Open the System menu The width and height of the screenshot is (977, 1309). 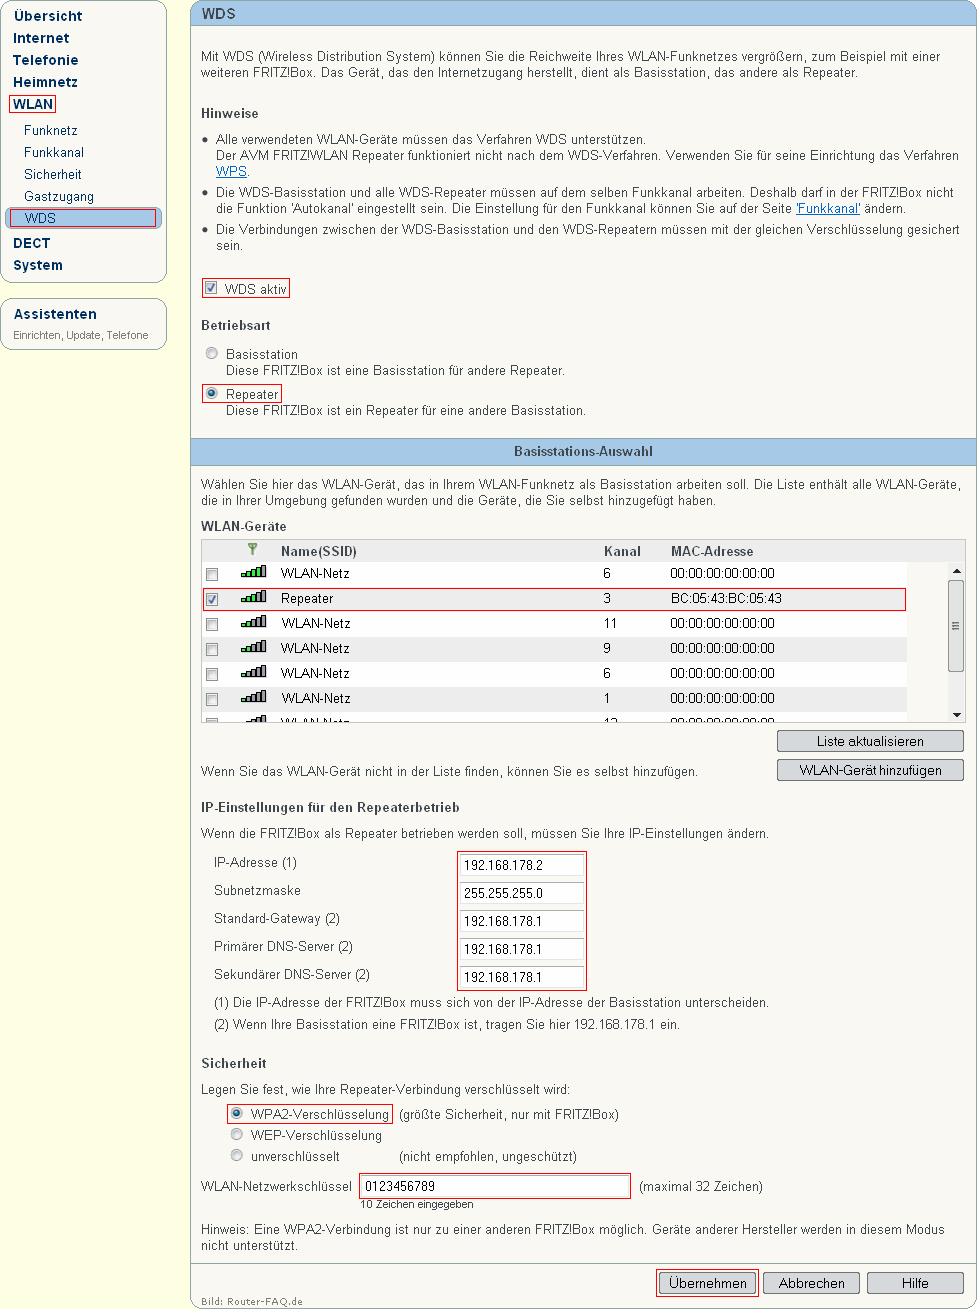tap(38, 265)
